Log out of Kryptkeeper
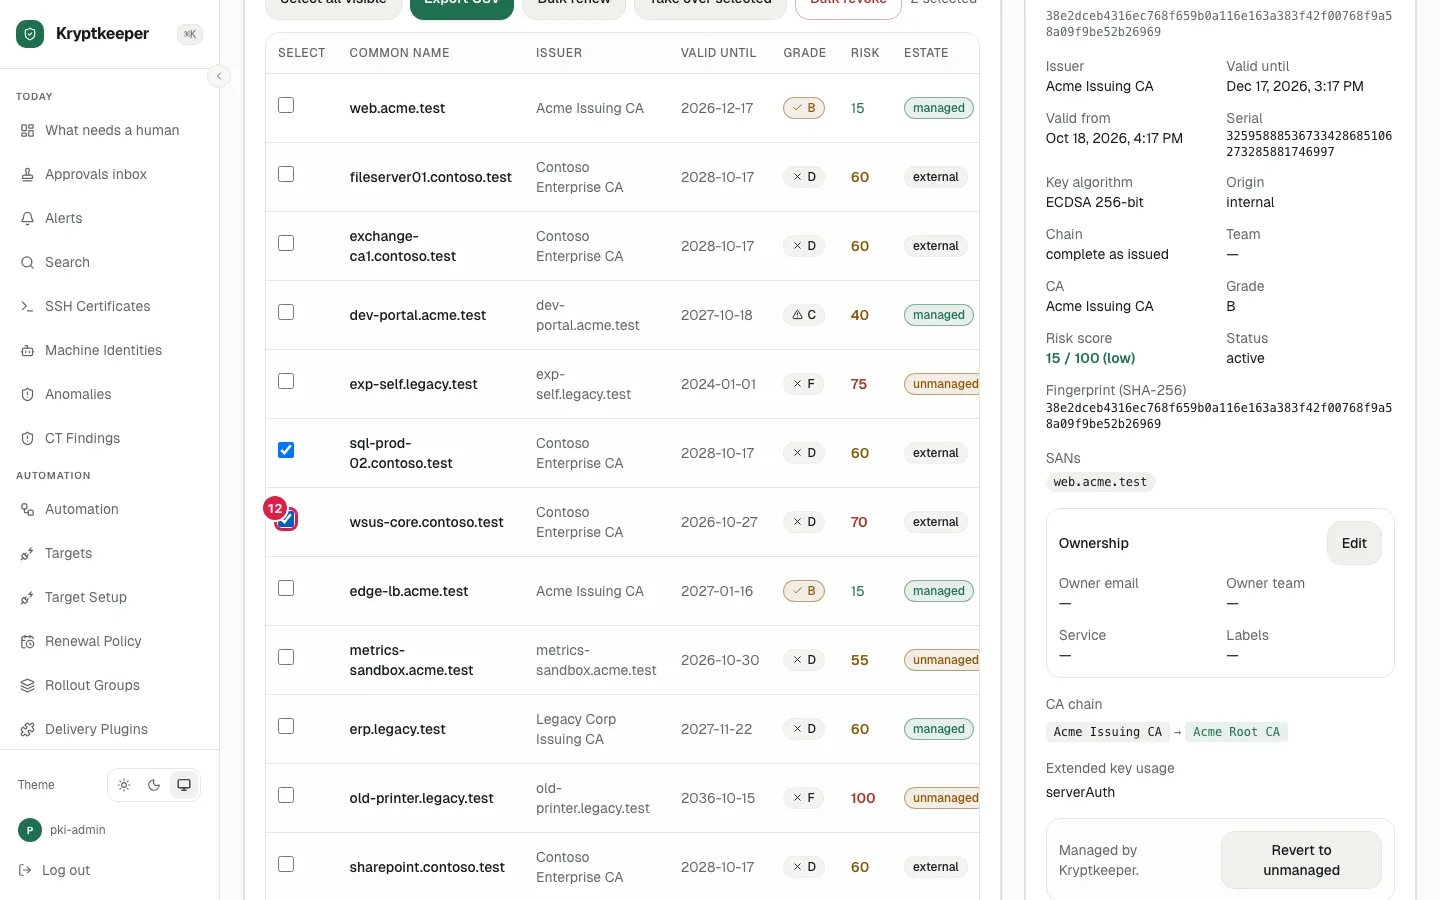 [55, 870]
